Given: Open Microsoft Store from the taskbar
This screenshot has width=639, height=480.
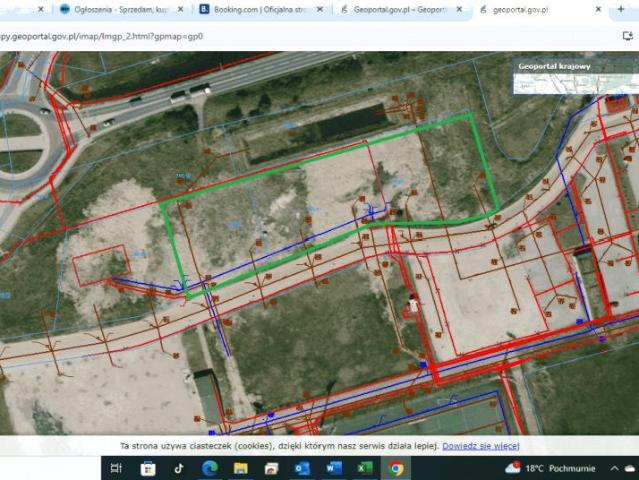Looking at the screenshot, I should (x=148, y=468).
